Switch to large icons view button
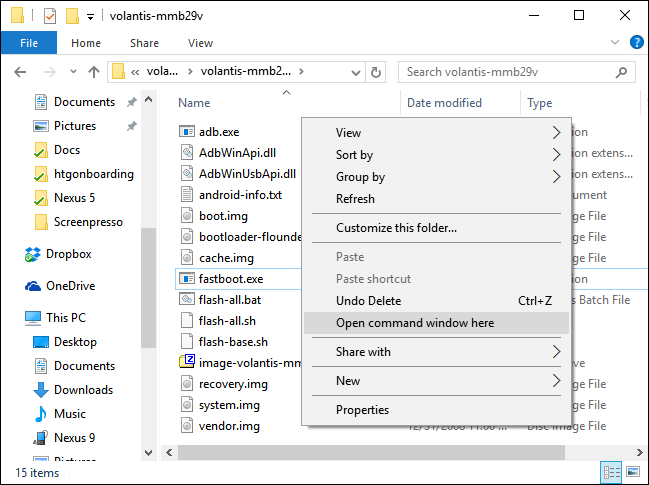 click(x=630, y=471)
